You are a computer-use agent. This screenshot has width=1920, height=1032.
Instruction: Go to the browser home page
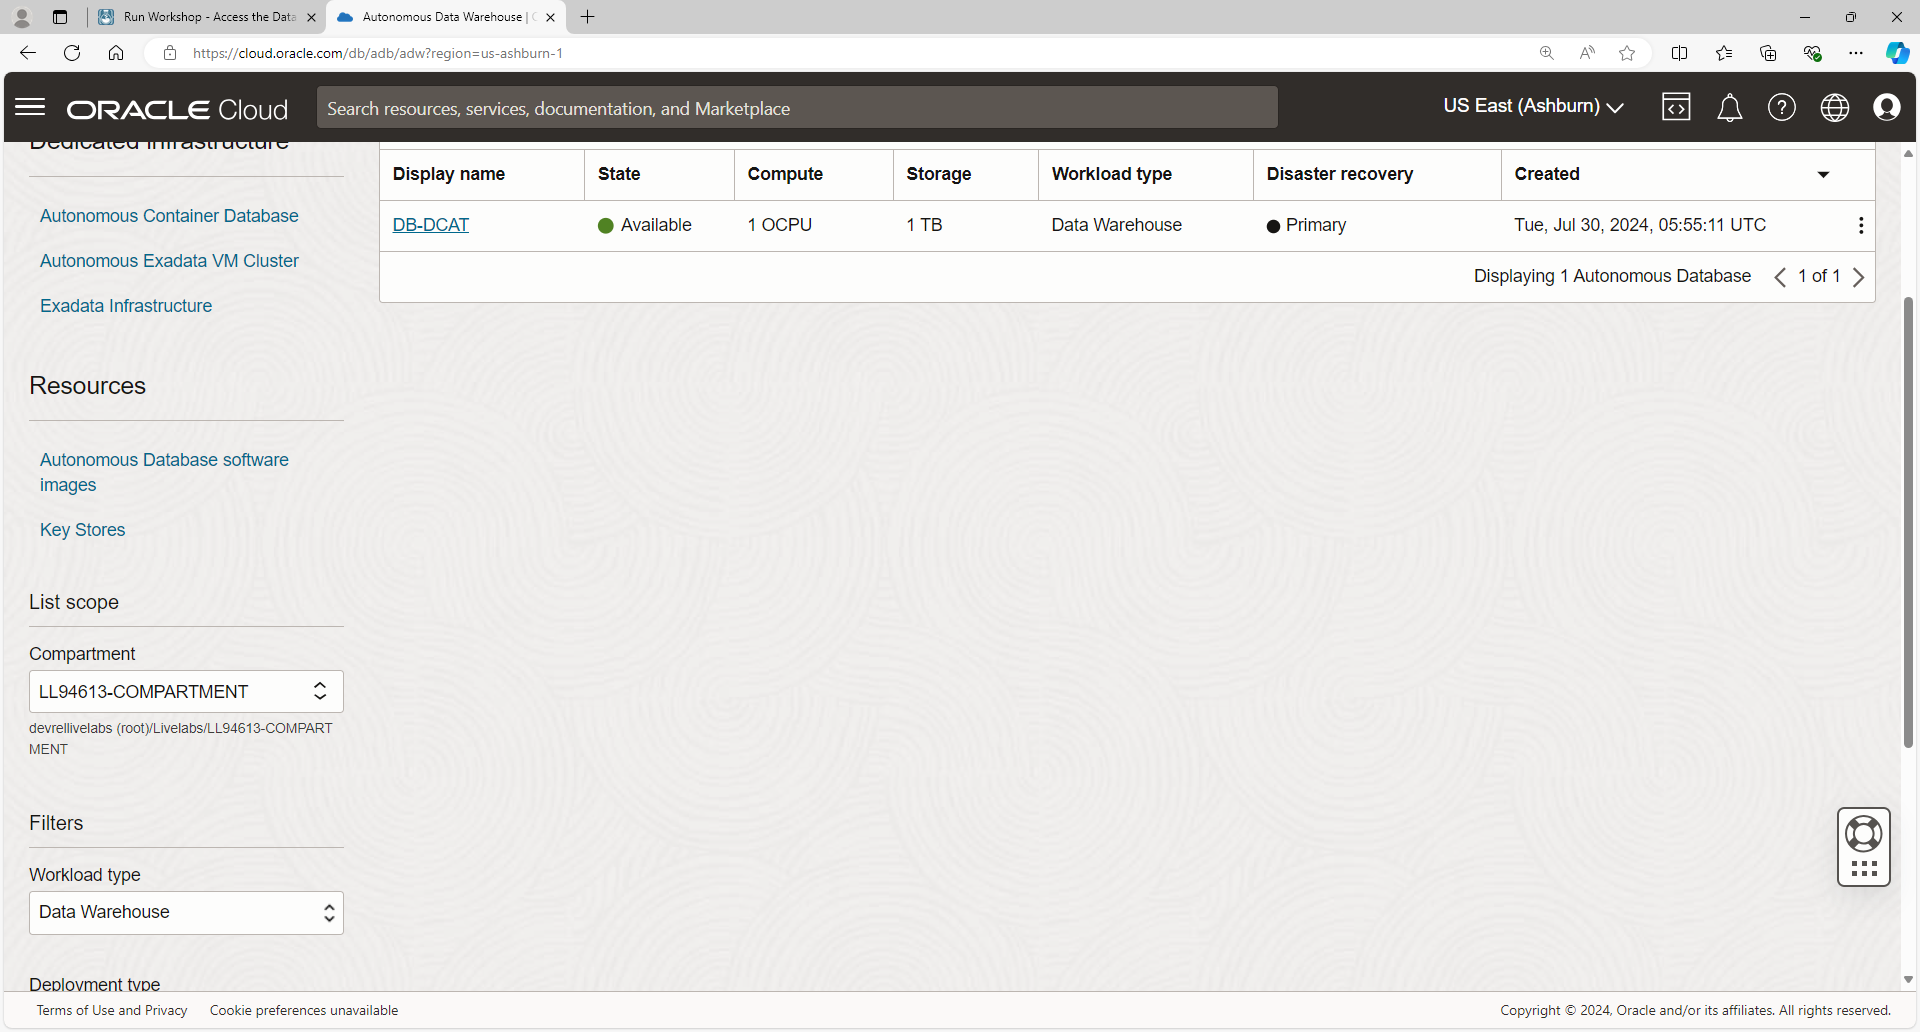(116, 53)
